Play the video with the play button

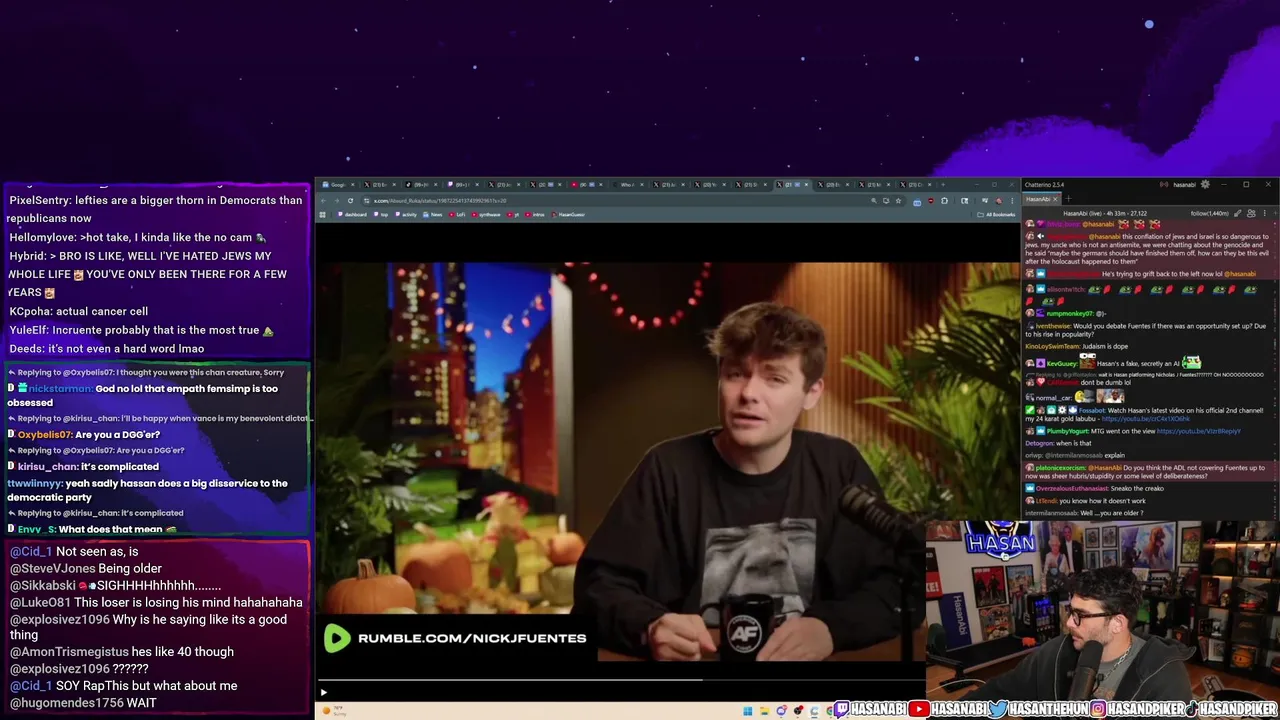(x=323, y=692)
